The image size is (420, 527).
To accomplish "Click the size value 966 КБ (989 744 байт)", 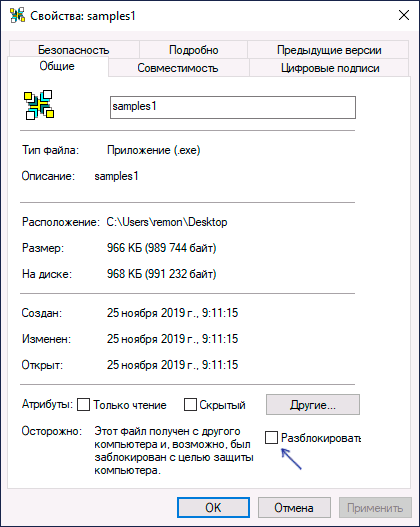I will point(162,248).
